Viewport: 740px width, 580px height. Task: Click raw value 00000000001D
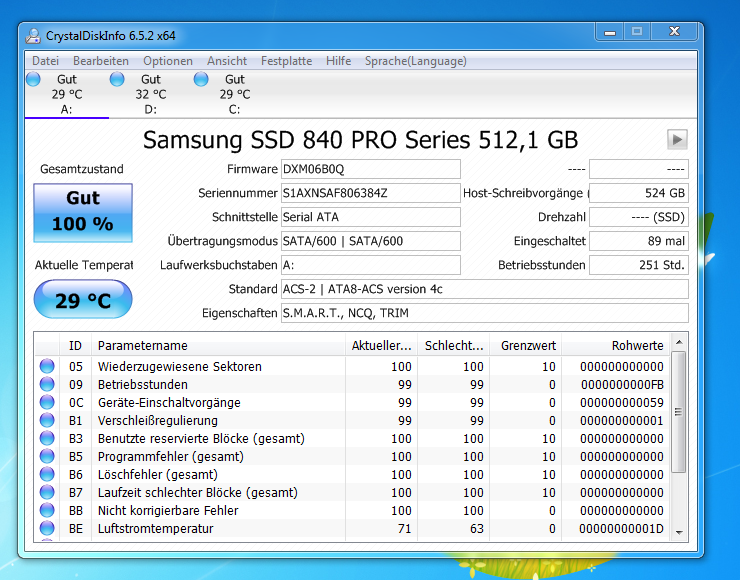pos(622,529)
